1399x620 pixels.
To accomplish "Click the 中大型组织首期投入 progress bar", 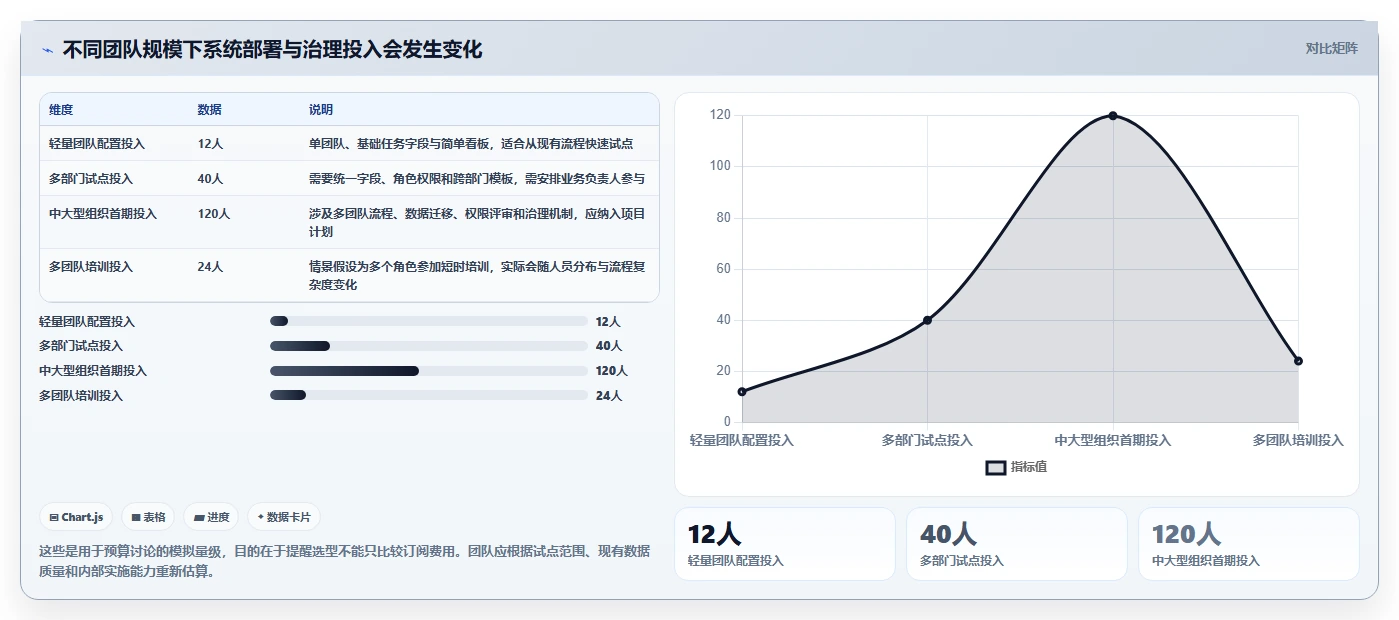I will (x=428, y=371).
